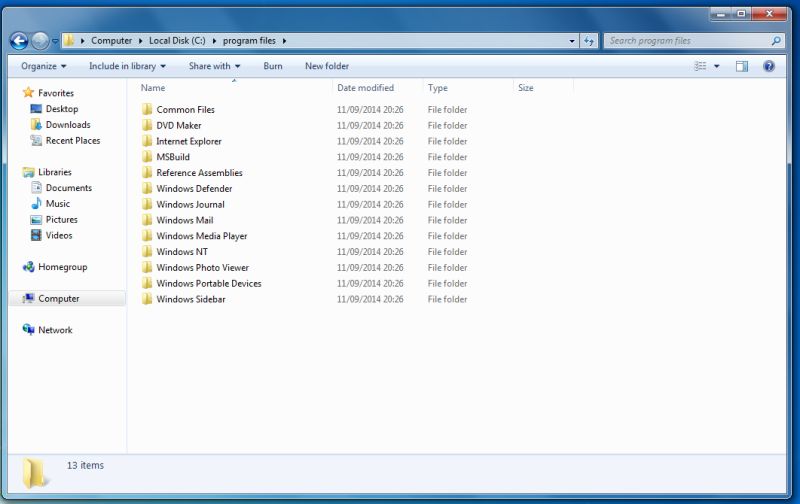This screenshot has height=504, width=800.
Task: Refresh the program files folder view
Action: click(589, 41)
